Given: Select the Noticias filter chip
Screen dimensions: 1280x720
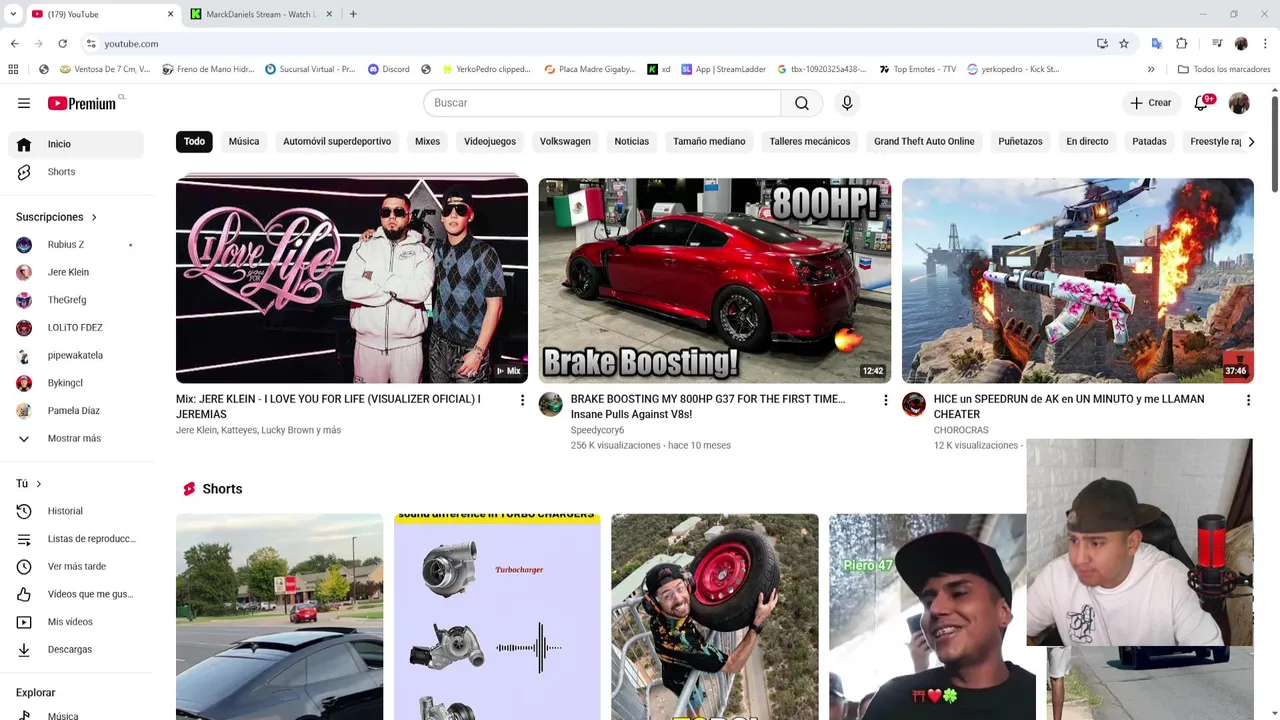Looking at the screenshot, I should (632, 142).
